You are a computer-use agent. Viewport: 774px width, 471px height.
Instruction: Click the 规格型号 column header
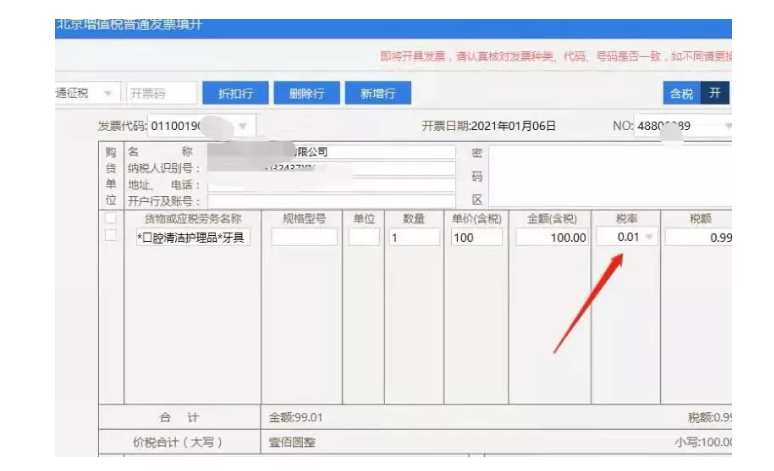pos(304,218)
